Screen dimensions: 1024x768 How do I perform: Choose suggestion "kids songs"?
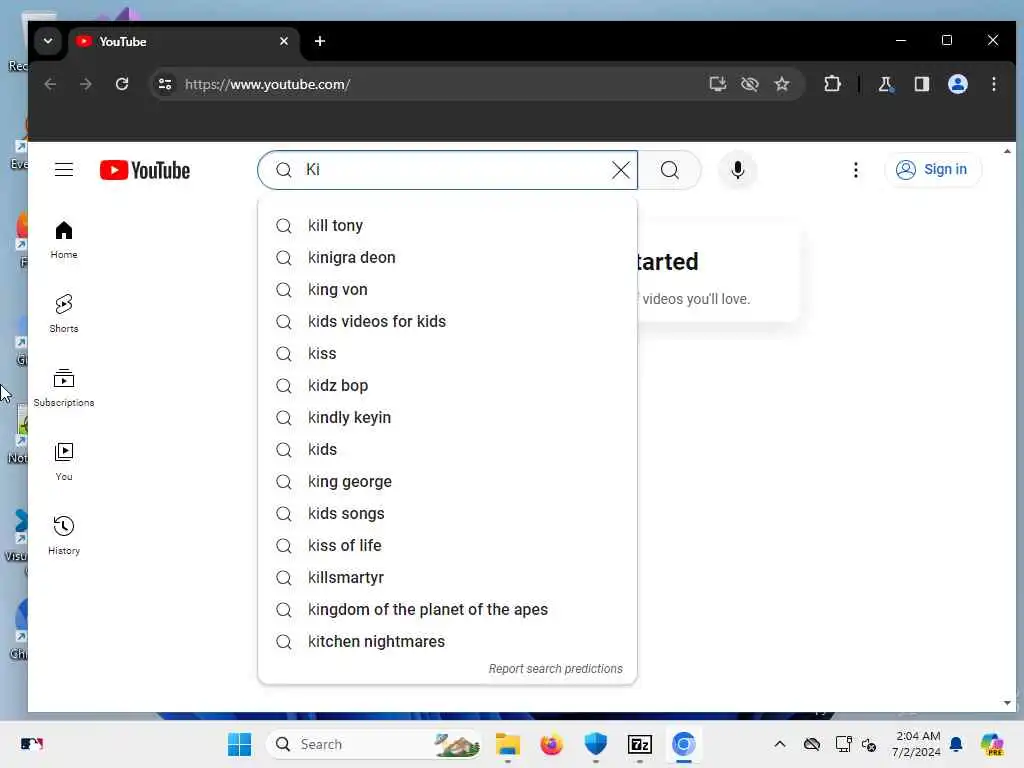pos(447,513)
